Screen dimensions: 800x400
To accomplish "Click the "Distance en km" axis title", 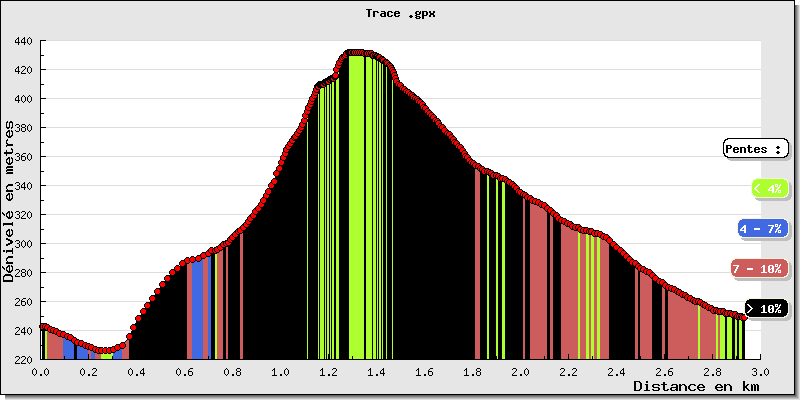I will click(697, 385).
